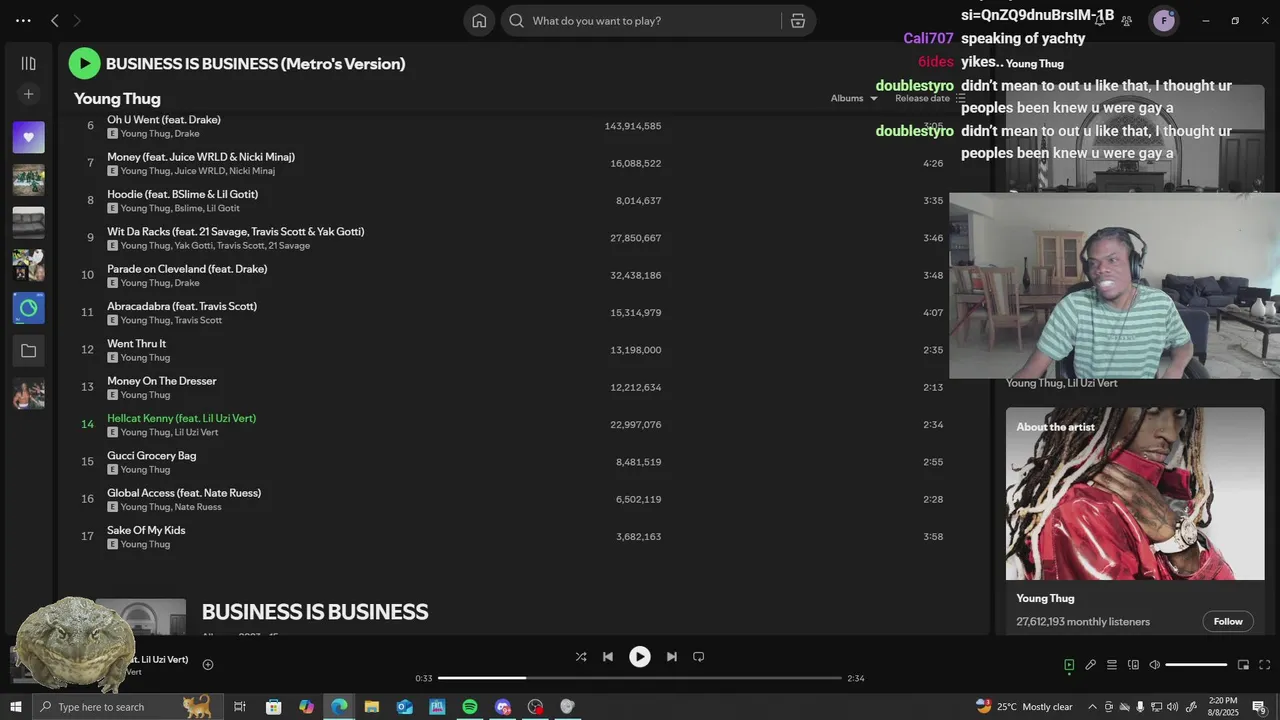The image size is (1280, 720).
Task: Enter full screen mode
Action: click(x=1264, y=665)
